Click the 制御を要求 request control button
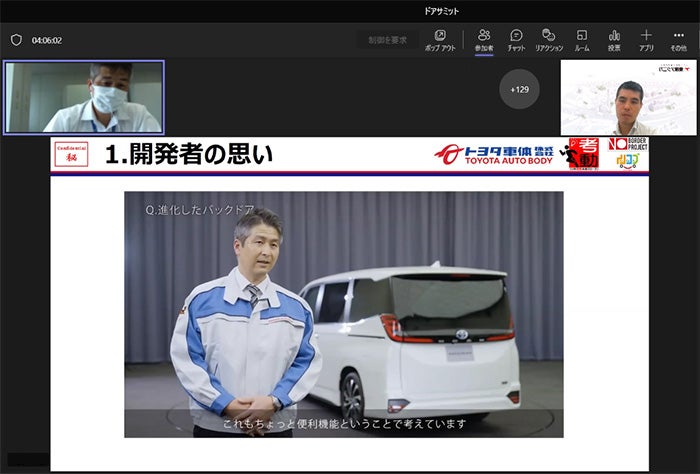700x474 pixels. tap(388, 40)
